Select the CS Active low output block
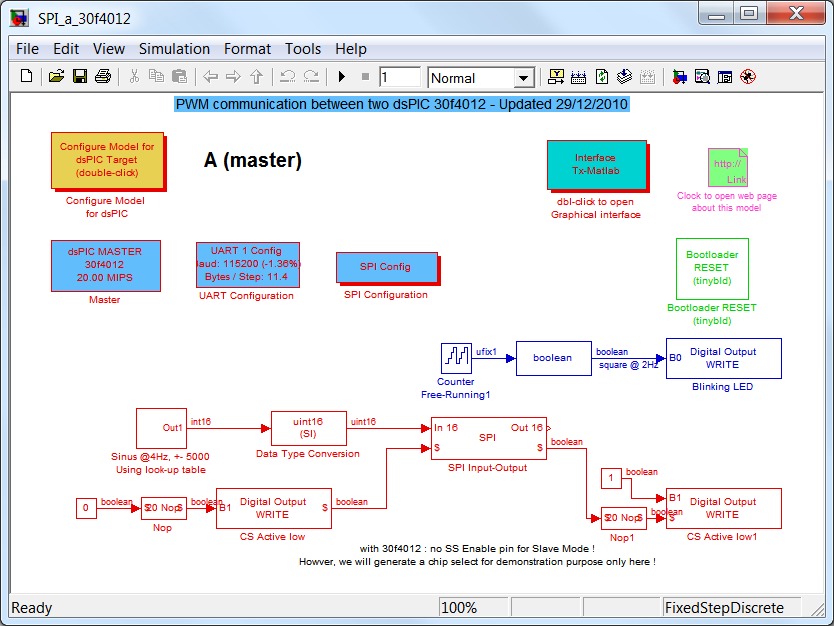834x626 pixels. [274, 508]
